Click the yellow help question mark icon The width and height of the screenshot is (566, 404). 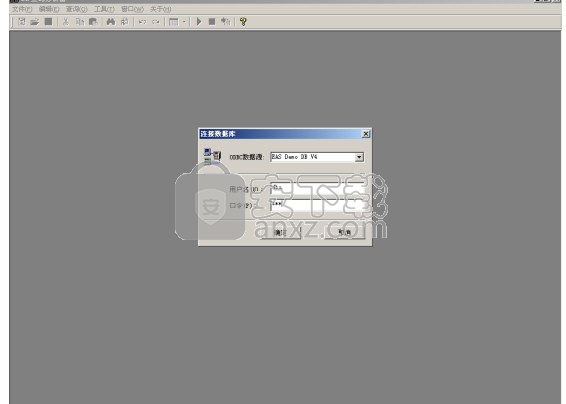click(243, 22)
